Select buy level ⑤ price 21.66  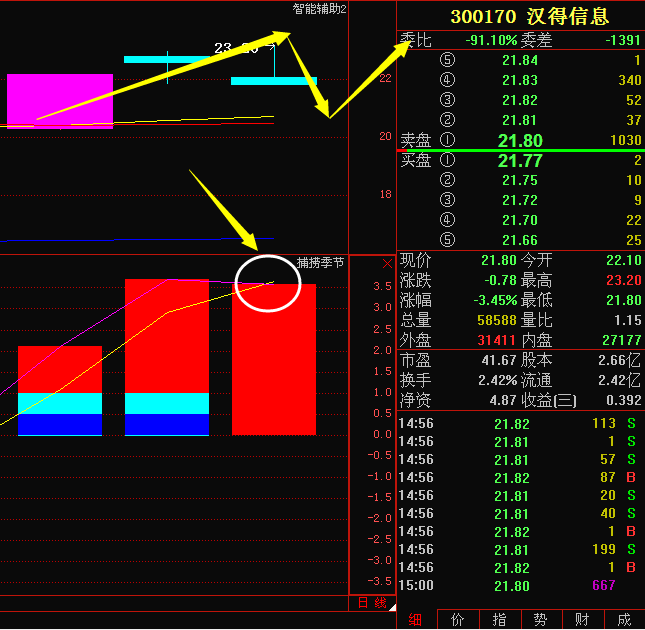pyautogui.click(x=520, y=241)
